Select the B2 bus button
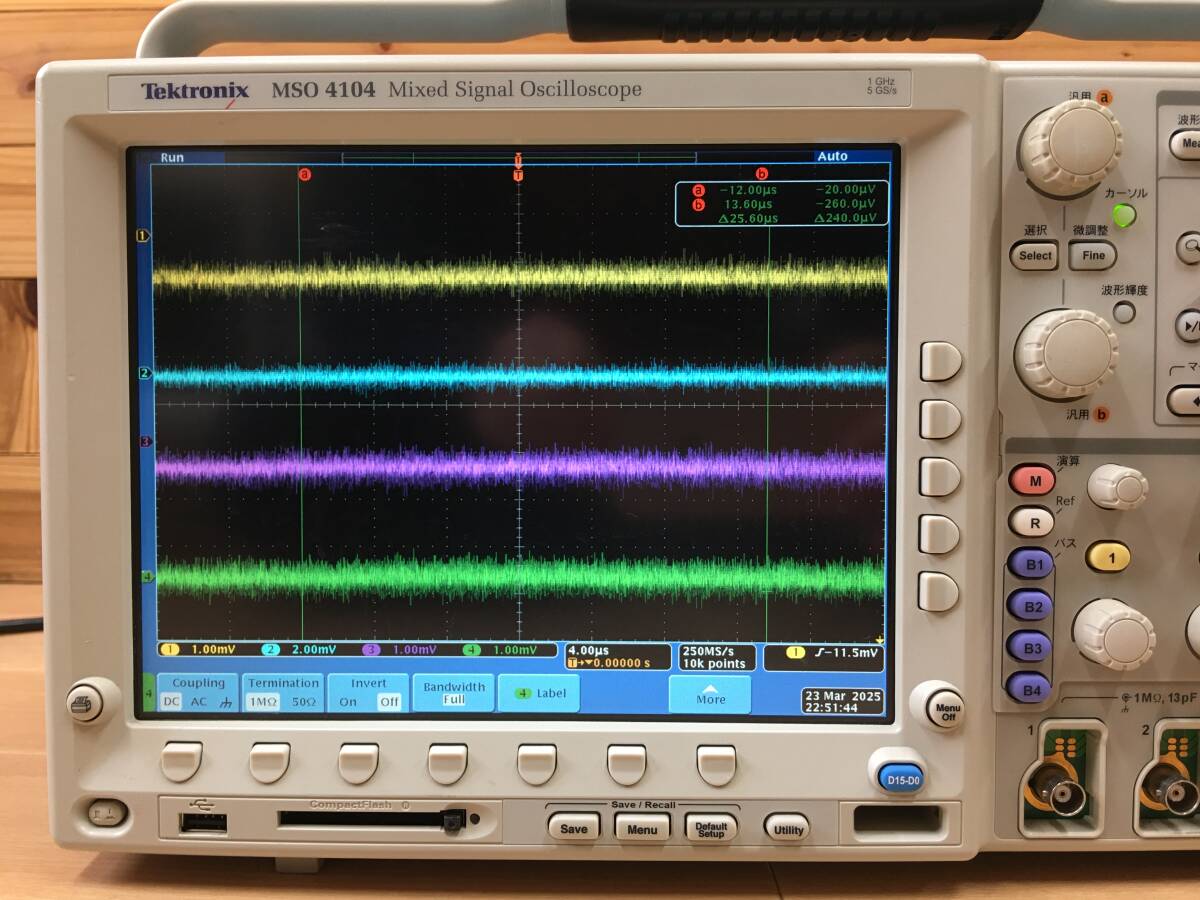Screen dimensions: 1200x900 click(1031, 605)
